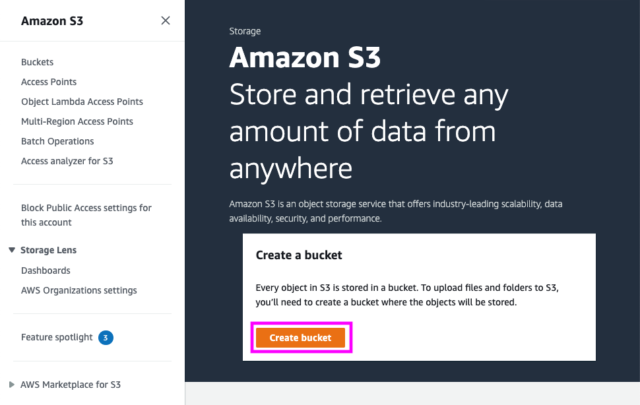View Access analyzer for S3
Image resolution: width=640 pixels, height=405 pixels.
pos(67,161)
